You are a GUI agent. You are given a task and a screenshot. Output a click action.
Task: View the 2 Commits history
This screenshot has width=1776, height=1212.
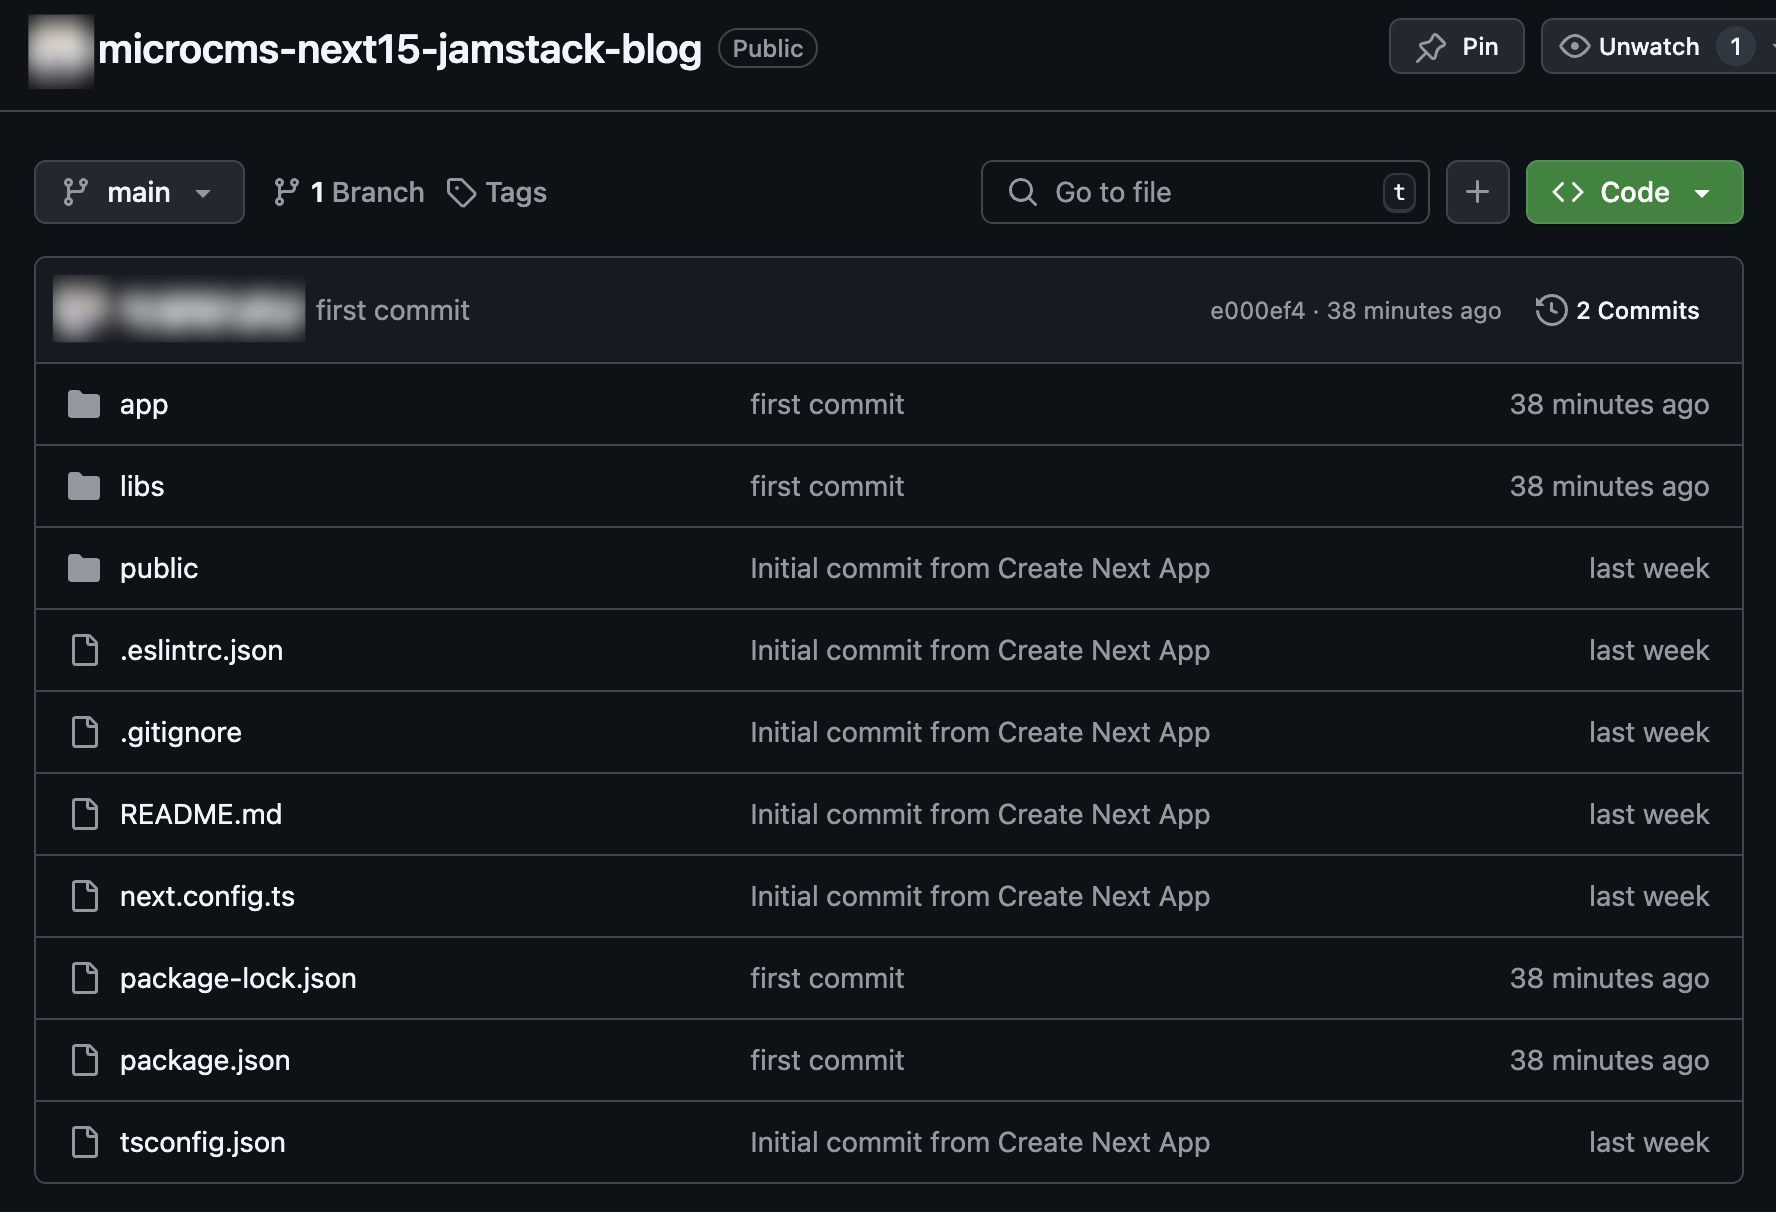(x=1636, y=311)
